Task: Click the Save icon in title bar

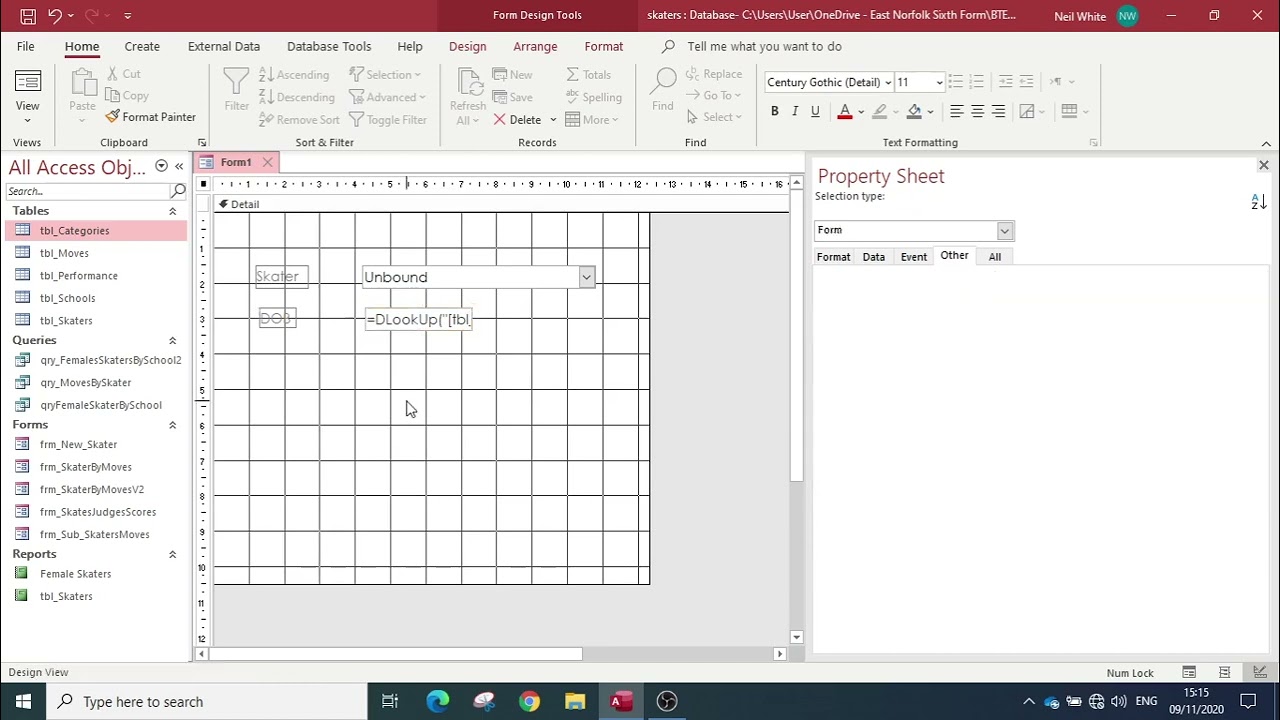Action: click(x=28, y=15)
